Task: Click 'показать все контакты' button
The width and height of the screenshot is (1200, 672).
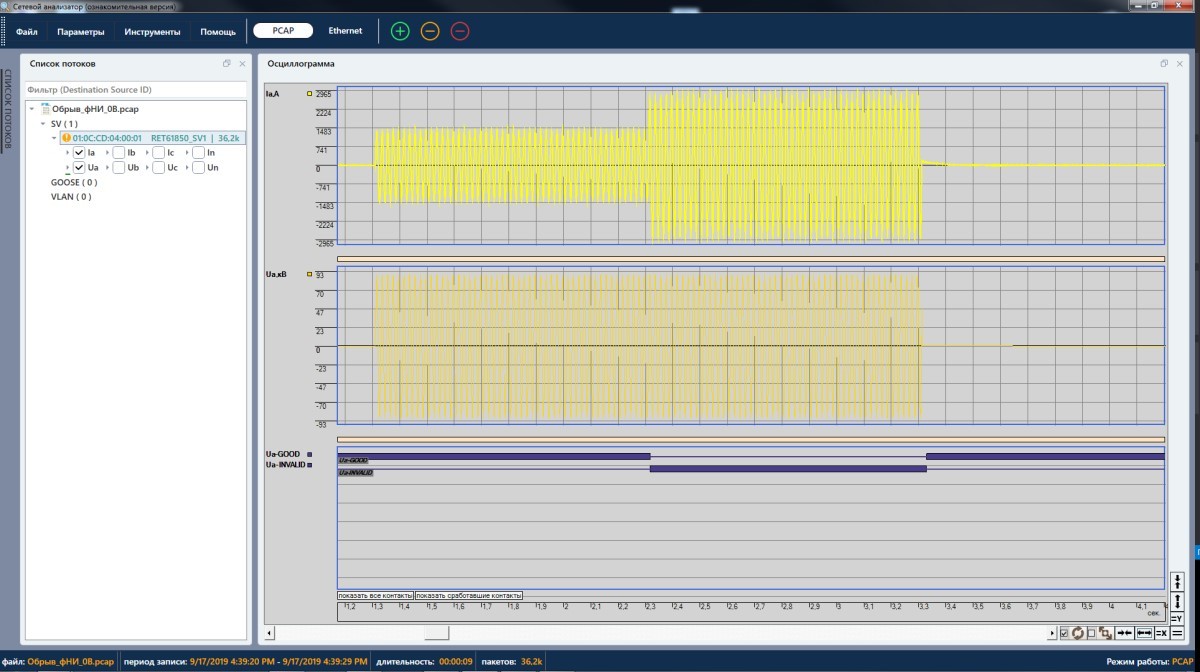Action: tap(375, 596)
